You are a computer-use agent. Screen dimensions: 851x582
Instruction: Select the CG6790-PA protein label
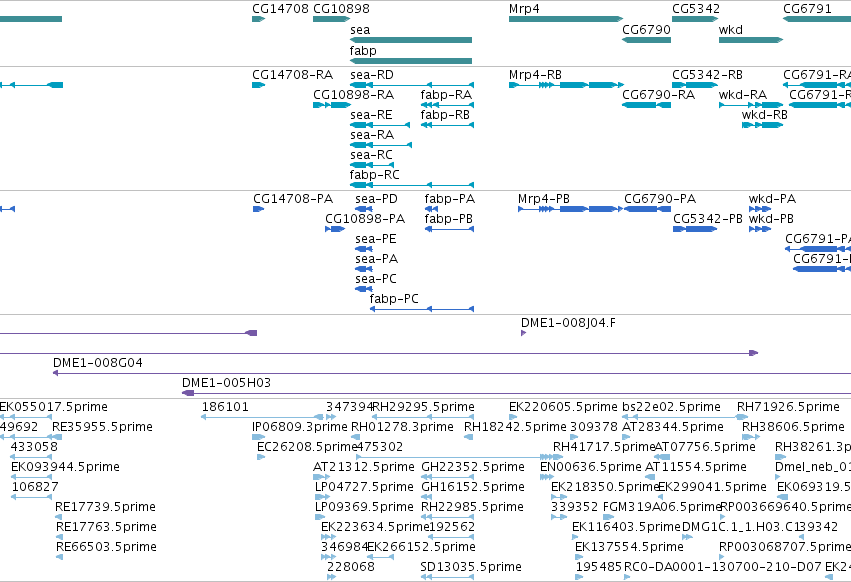(659, 199)
